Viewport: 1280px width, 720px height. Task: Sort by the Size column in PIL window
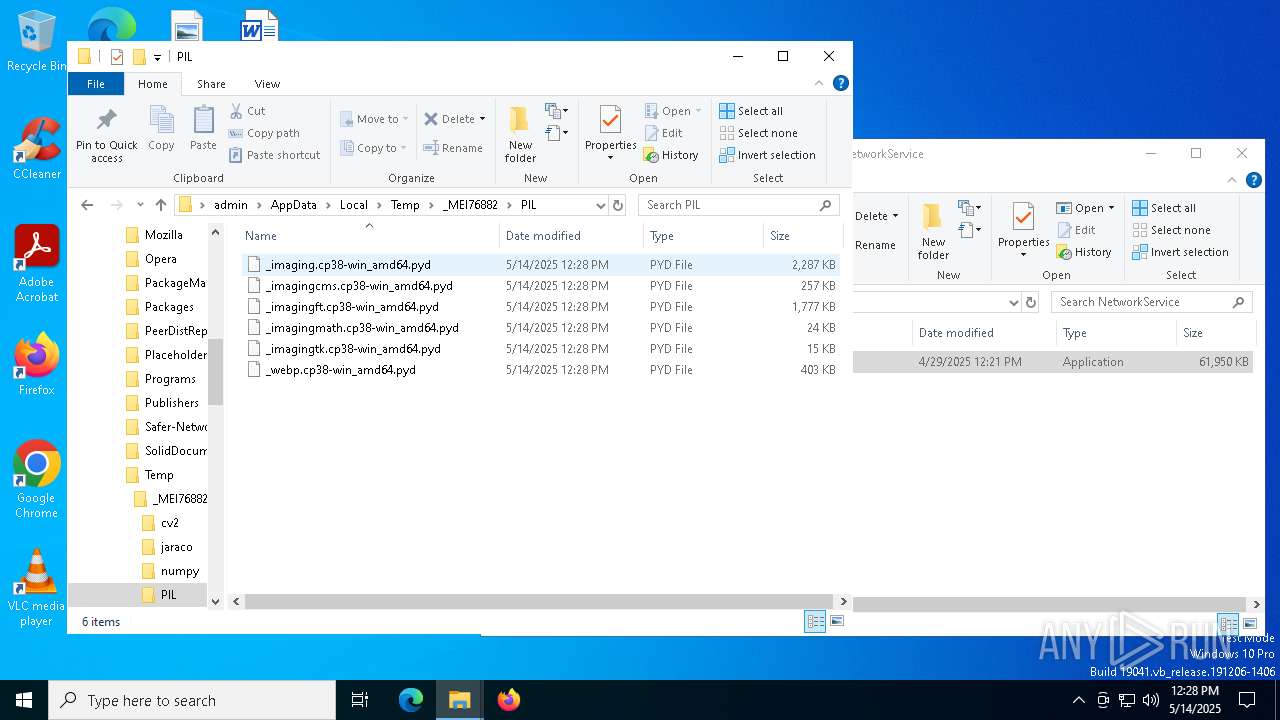point(803,236)
